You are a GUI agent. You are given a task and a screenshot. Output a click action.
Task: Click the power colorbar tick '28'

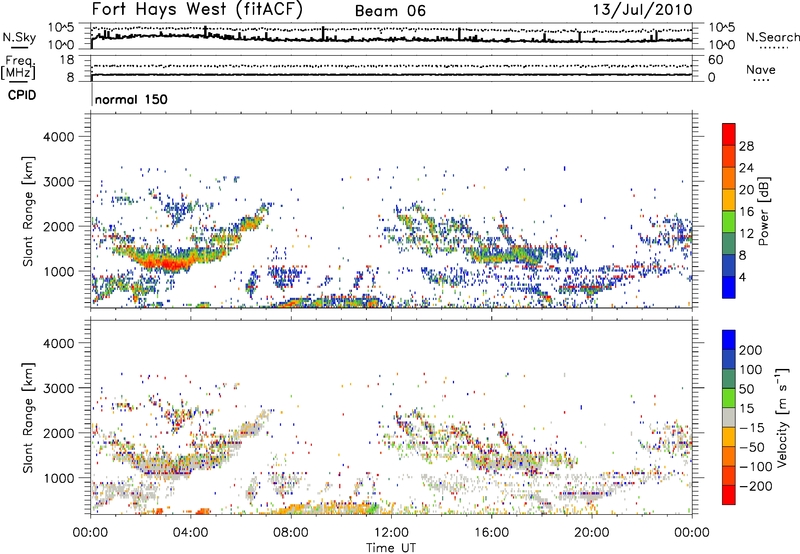pos(746,146)
